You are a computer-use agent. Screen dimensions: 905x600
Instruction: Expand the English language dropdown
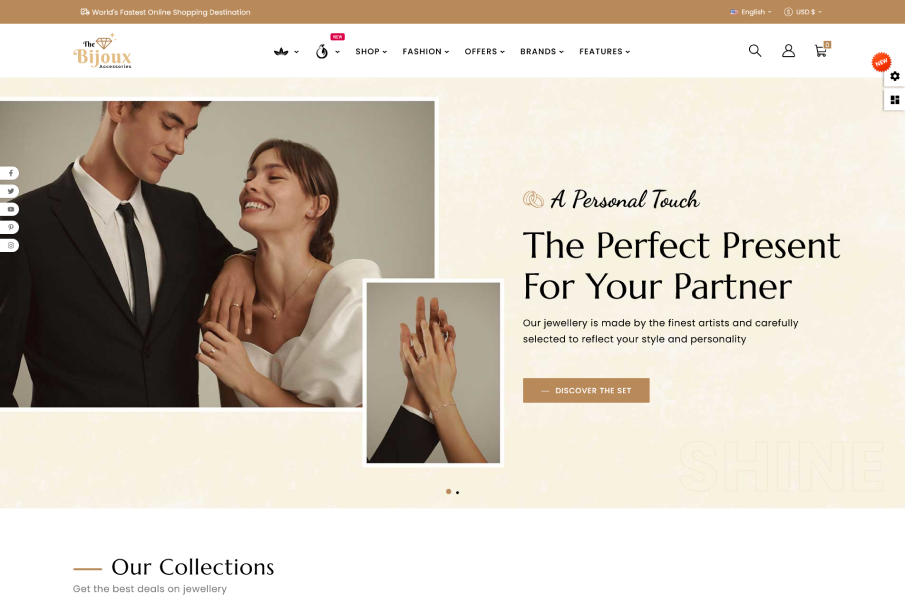[751, 12]
